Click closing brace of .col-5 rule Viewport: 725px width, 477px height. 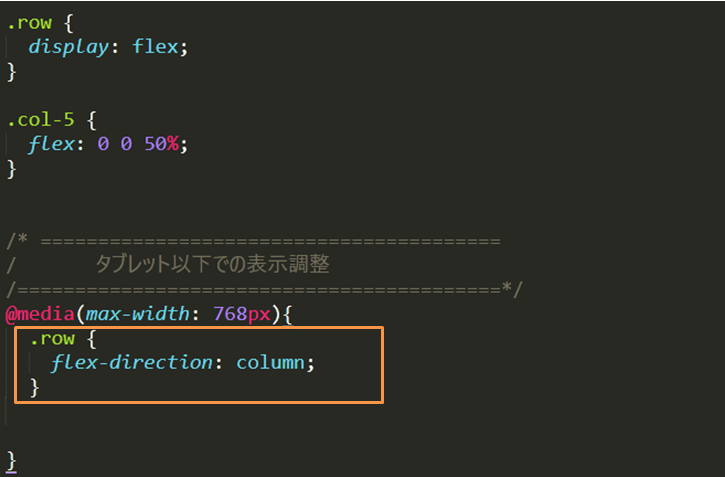(12, 169)
